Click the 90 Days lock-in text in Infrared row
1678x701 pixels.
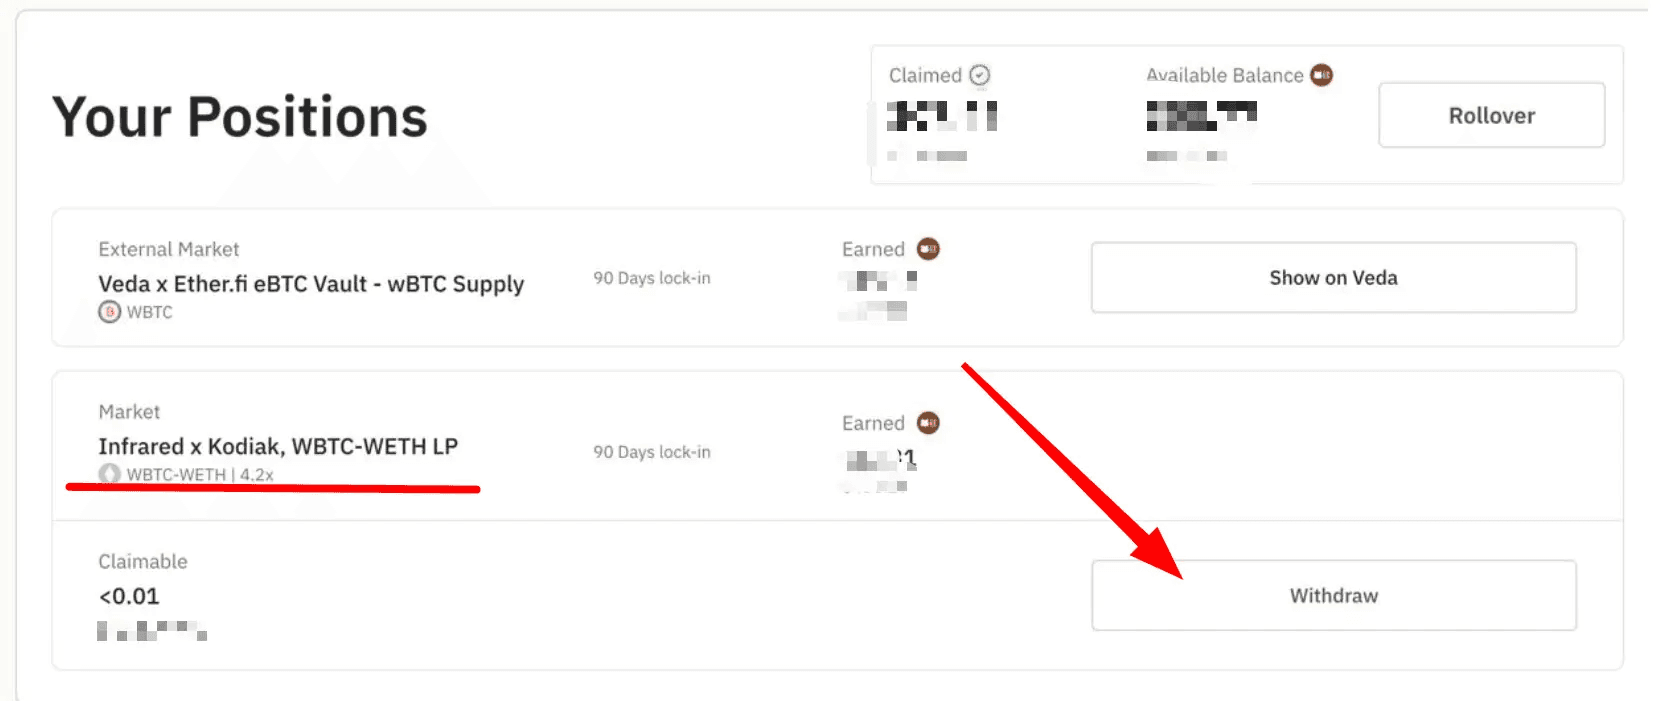pyautogui.click(x=652, y=452)
